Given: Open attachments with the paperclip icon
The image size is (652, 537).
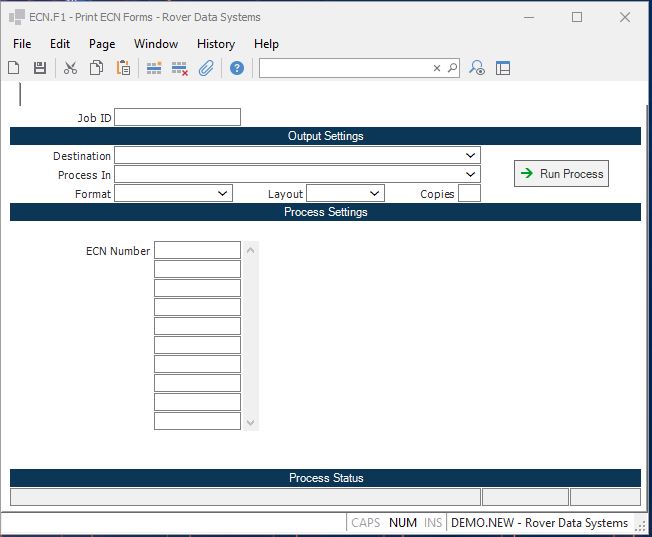Looking at the screenshot, I should [206, 68].
